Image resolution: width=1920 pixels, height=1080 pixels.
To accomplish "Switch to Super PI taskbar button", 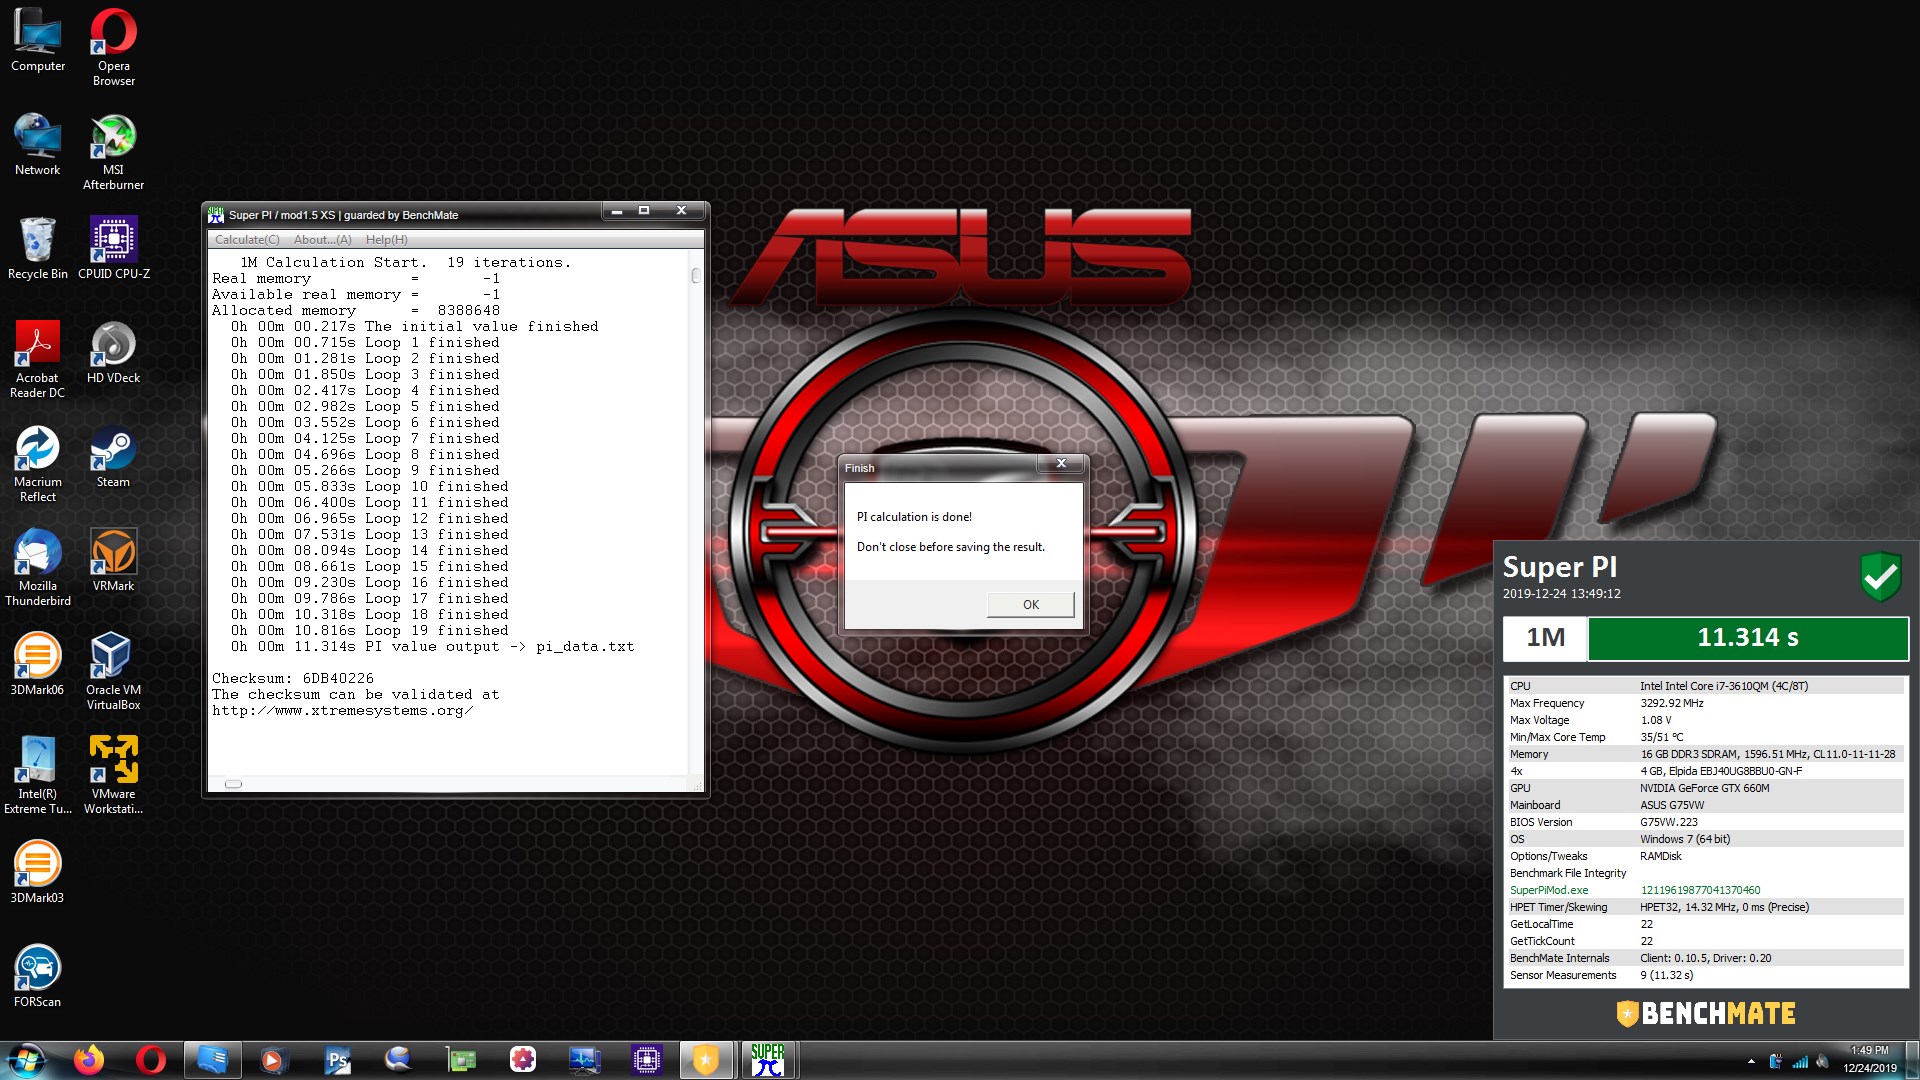I will tap(768, 1060).
